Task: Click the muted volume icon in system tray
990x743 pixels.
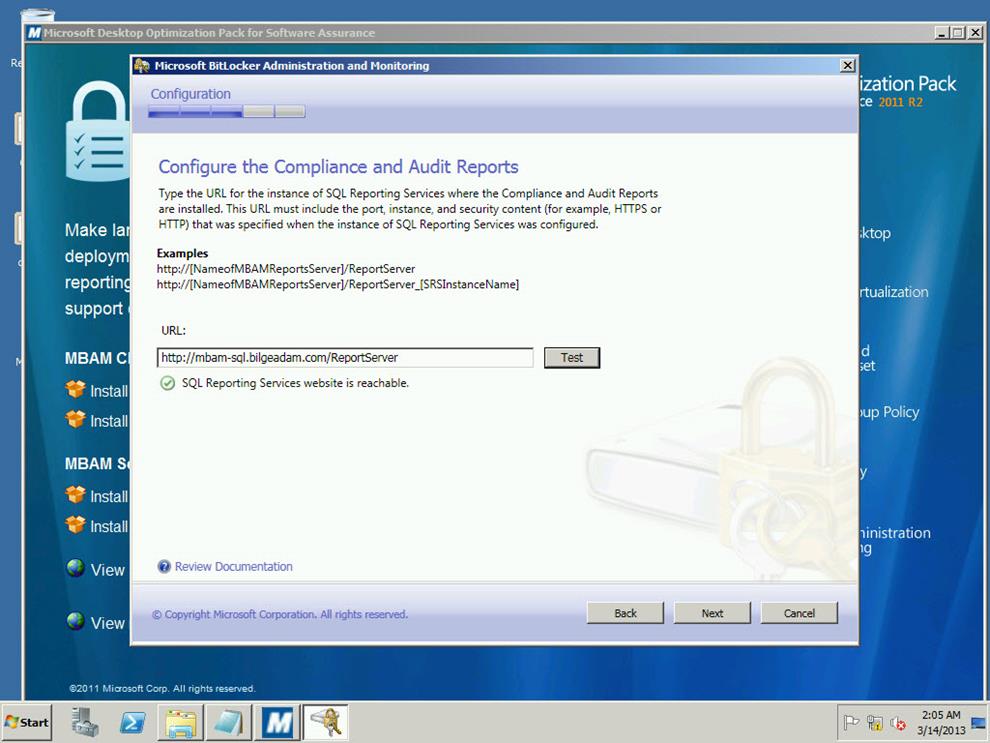Action: pyautogui.click(x=898, y=723)
